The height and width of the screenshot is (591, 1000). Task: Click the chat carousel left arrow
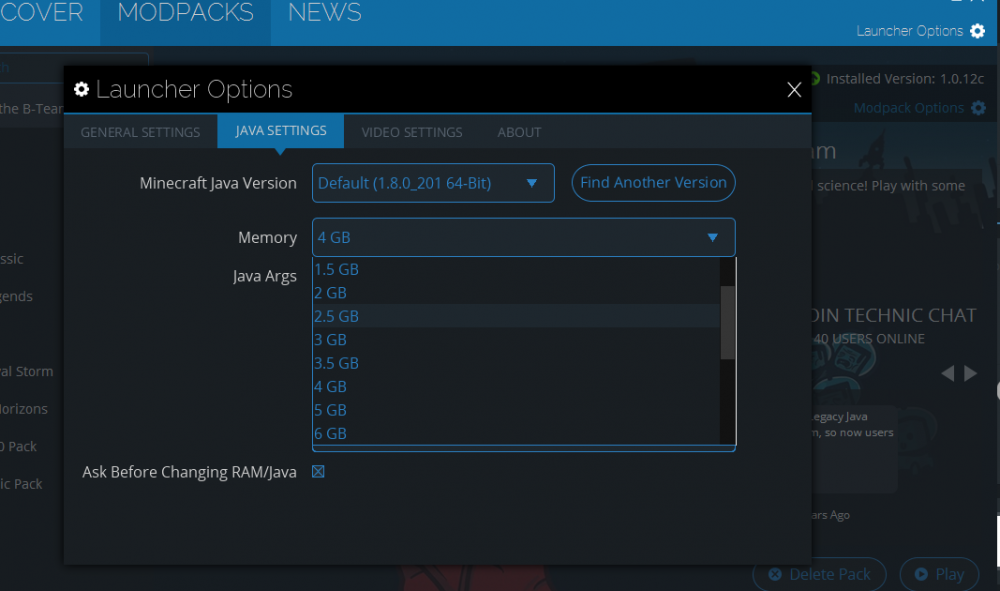tap(948, 373)
